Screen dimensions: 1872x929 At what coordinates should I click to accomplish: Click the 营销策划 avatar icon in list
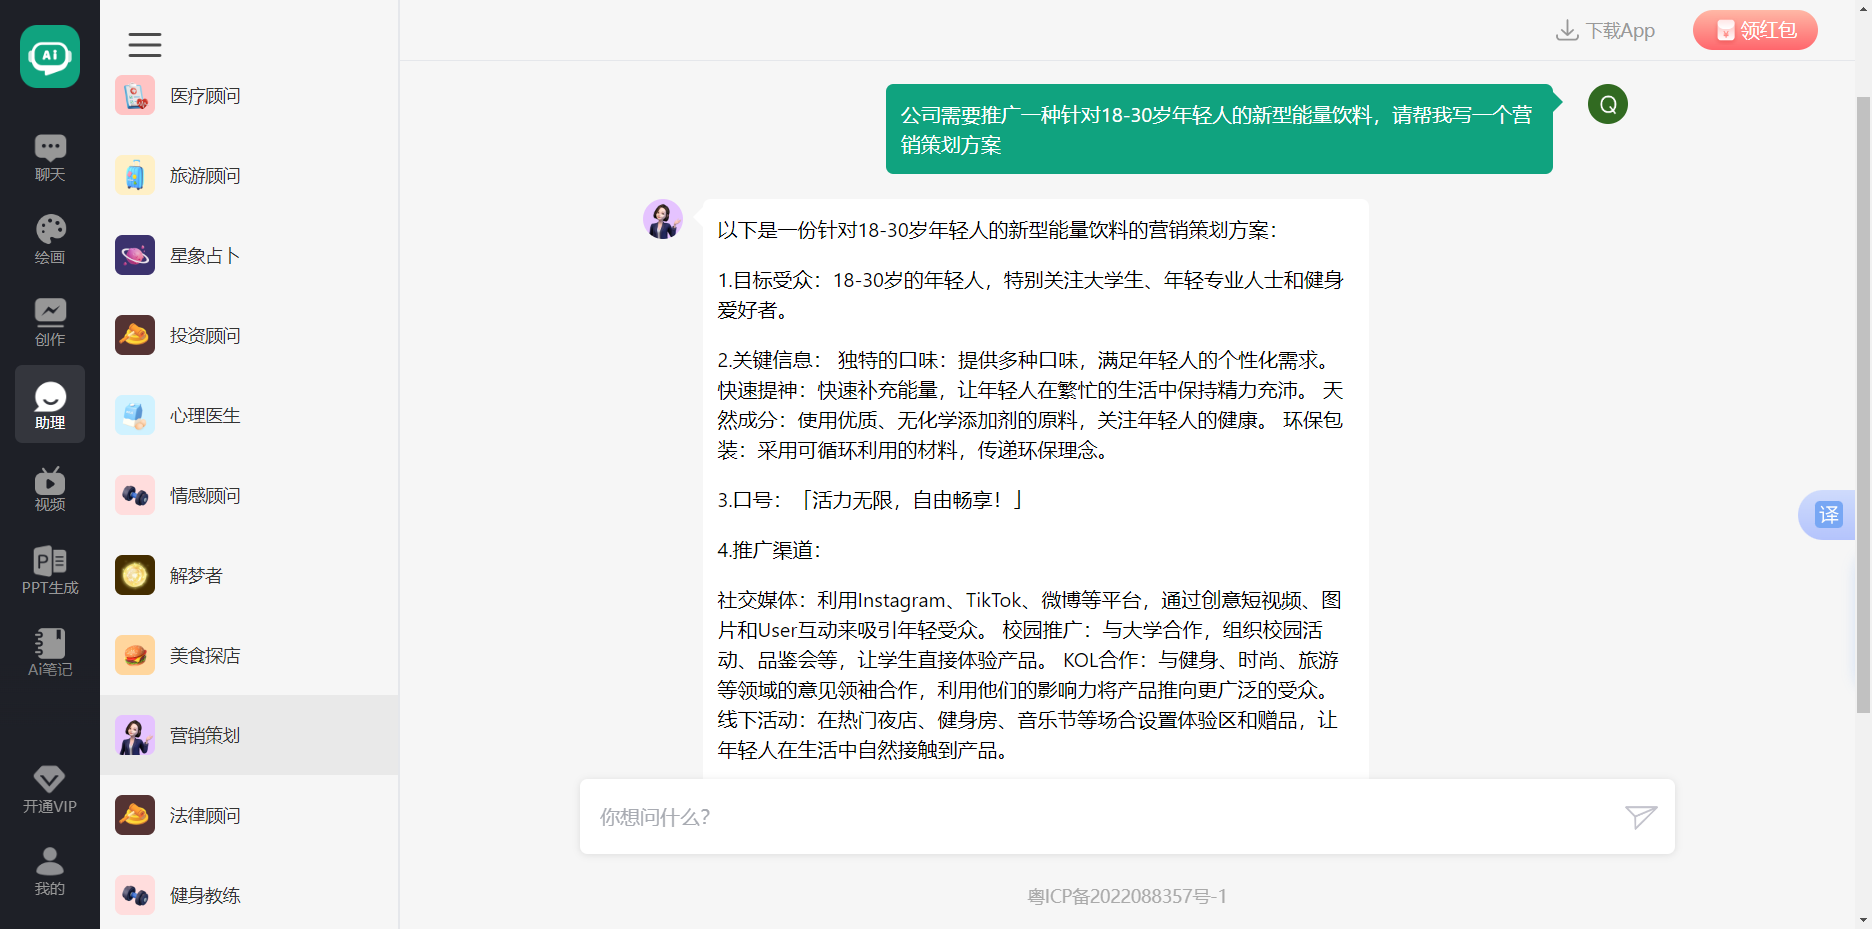click(x=135, y=735)
